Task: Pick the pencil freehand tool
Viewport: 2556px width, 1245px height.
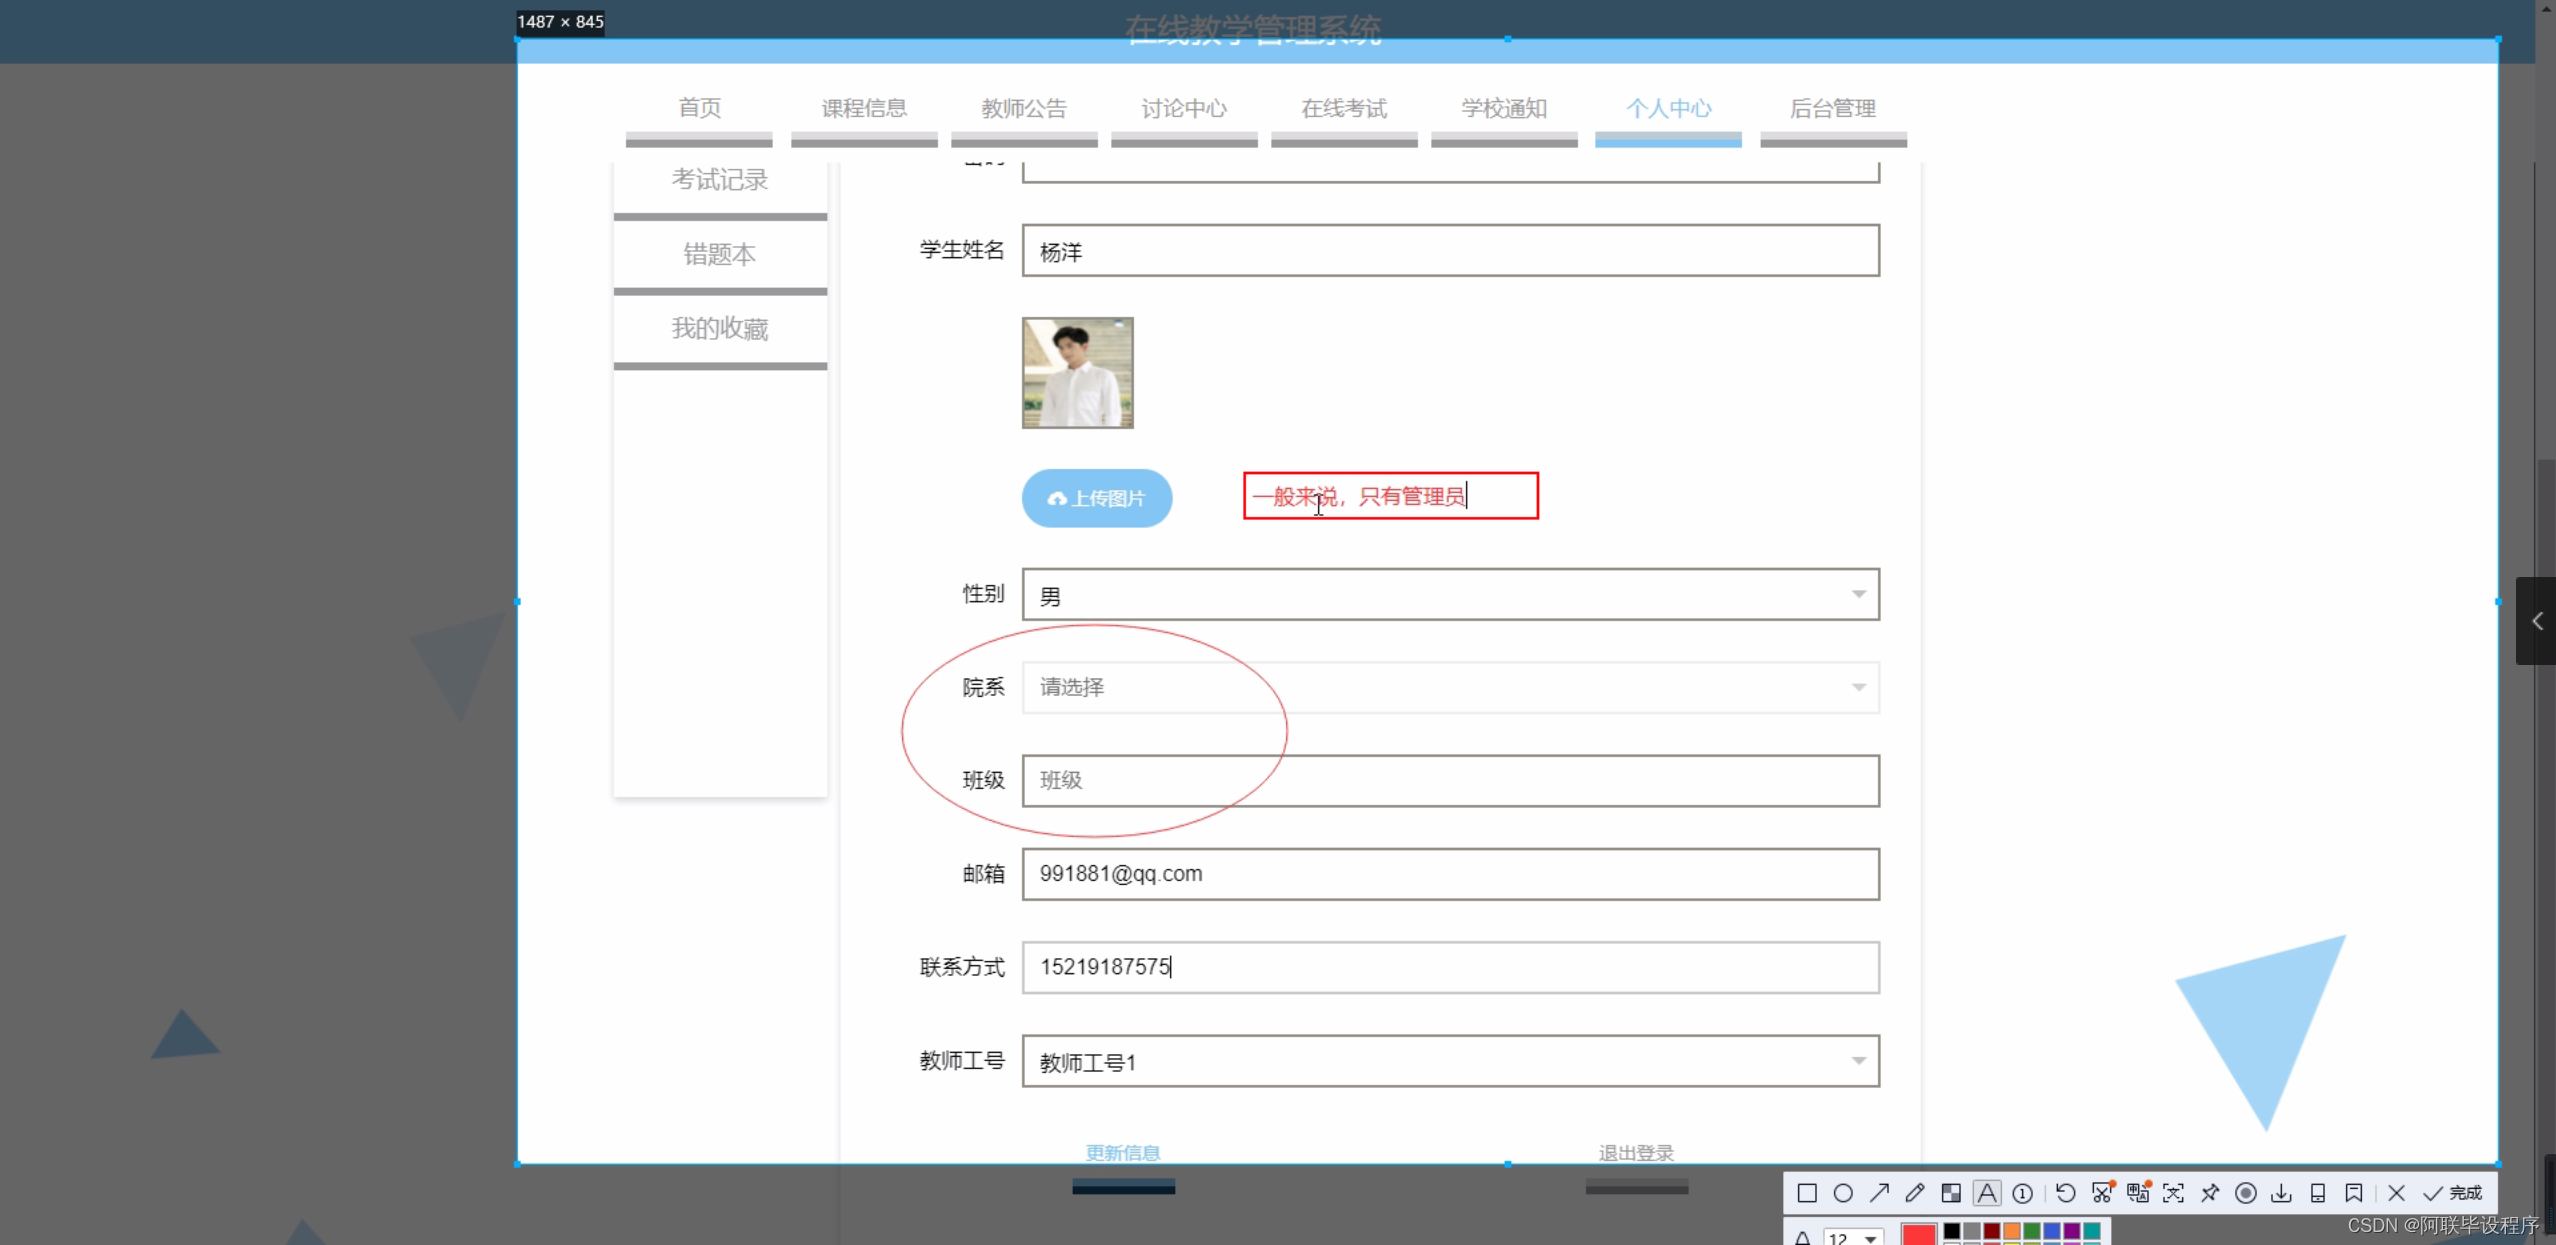Action: point(1914,1193)
